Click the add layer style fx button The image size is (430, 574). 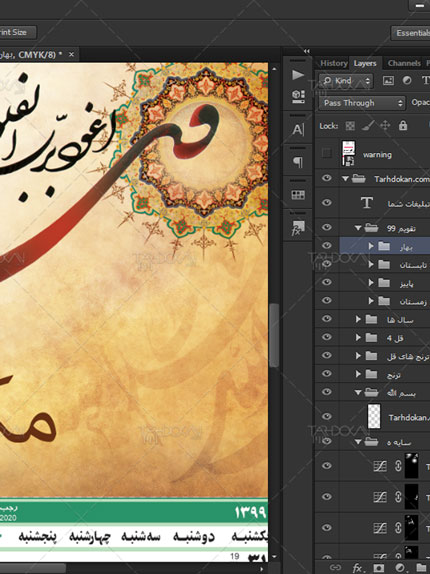pos(357,568)
